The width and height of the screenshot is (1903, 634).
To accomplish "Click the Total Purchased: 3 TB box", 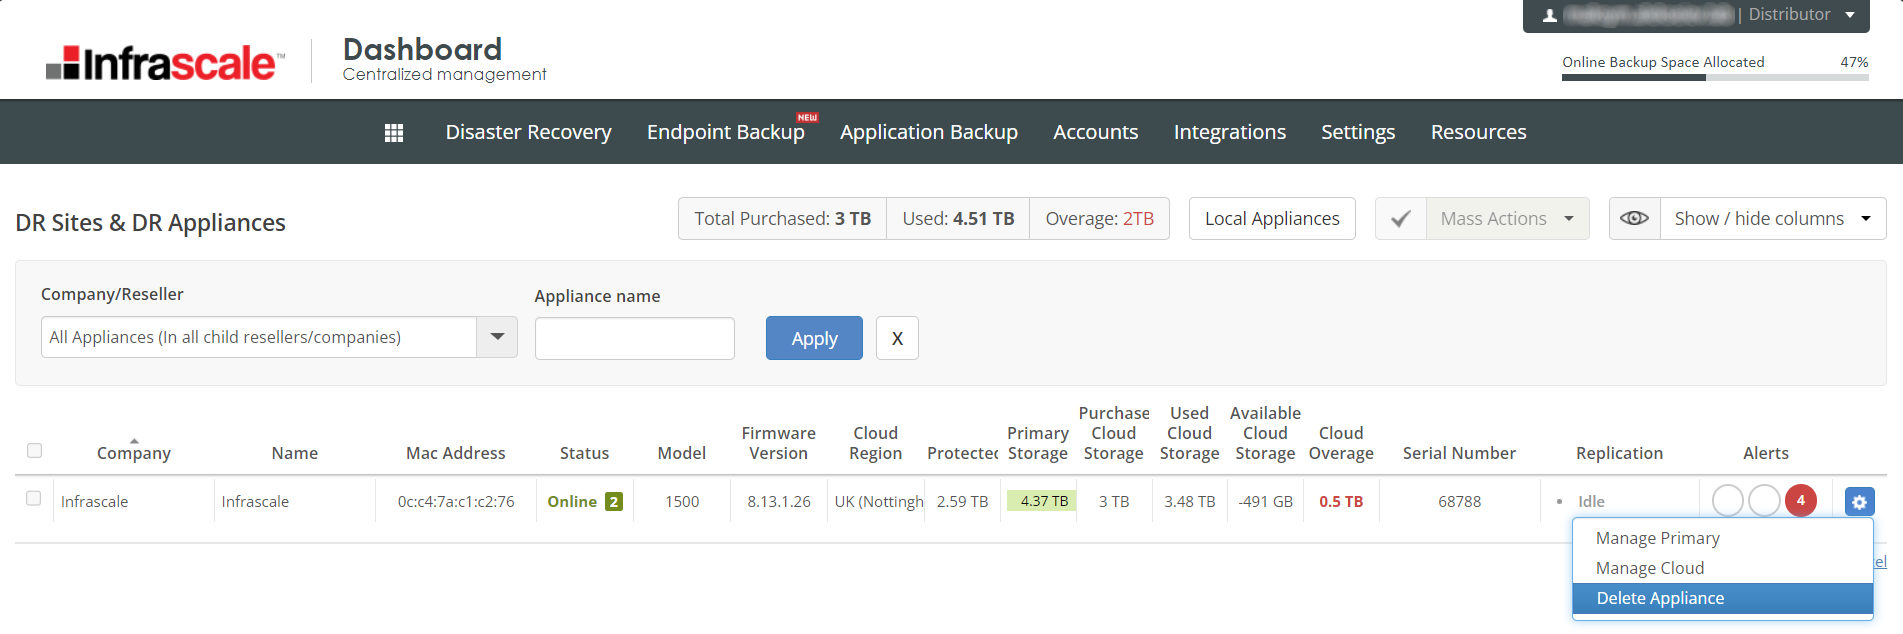I will click(783, 219).
